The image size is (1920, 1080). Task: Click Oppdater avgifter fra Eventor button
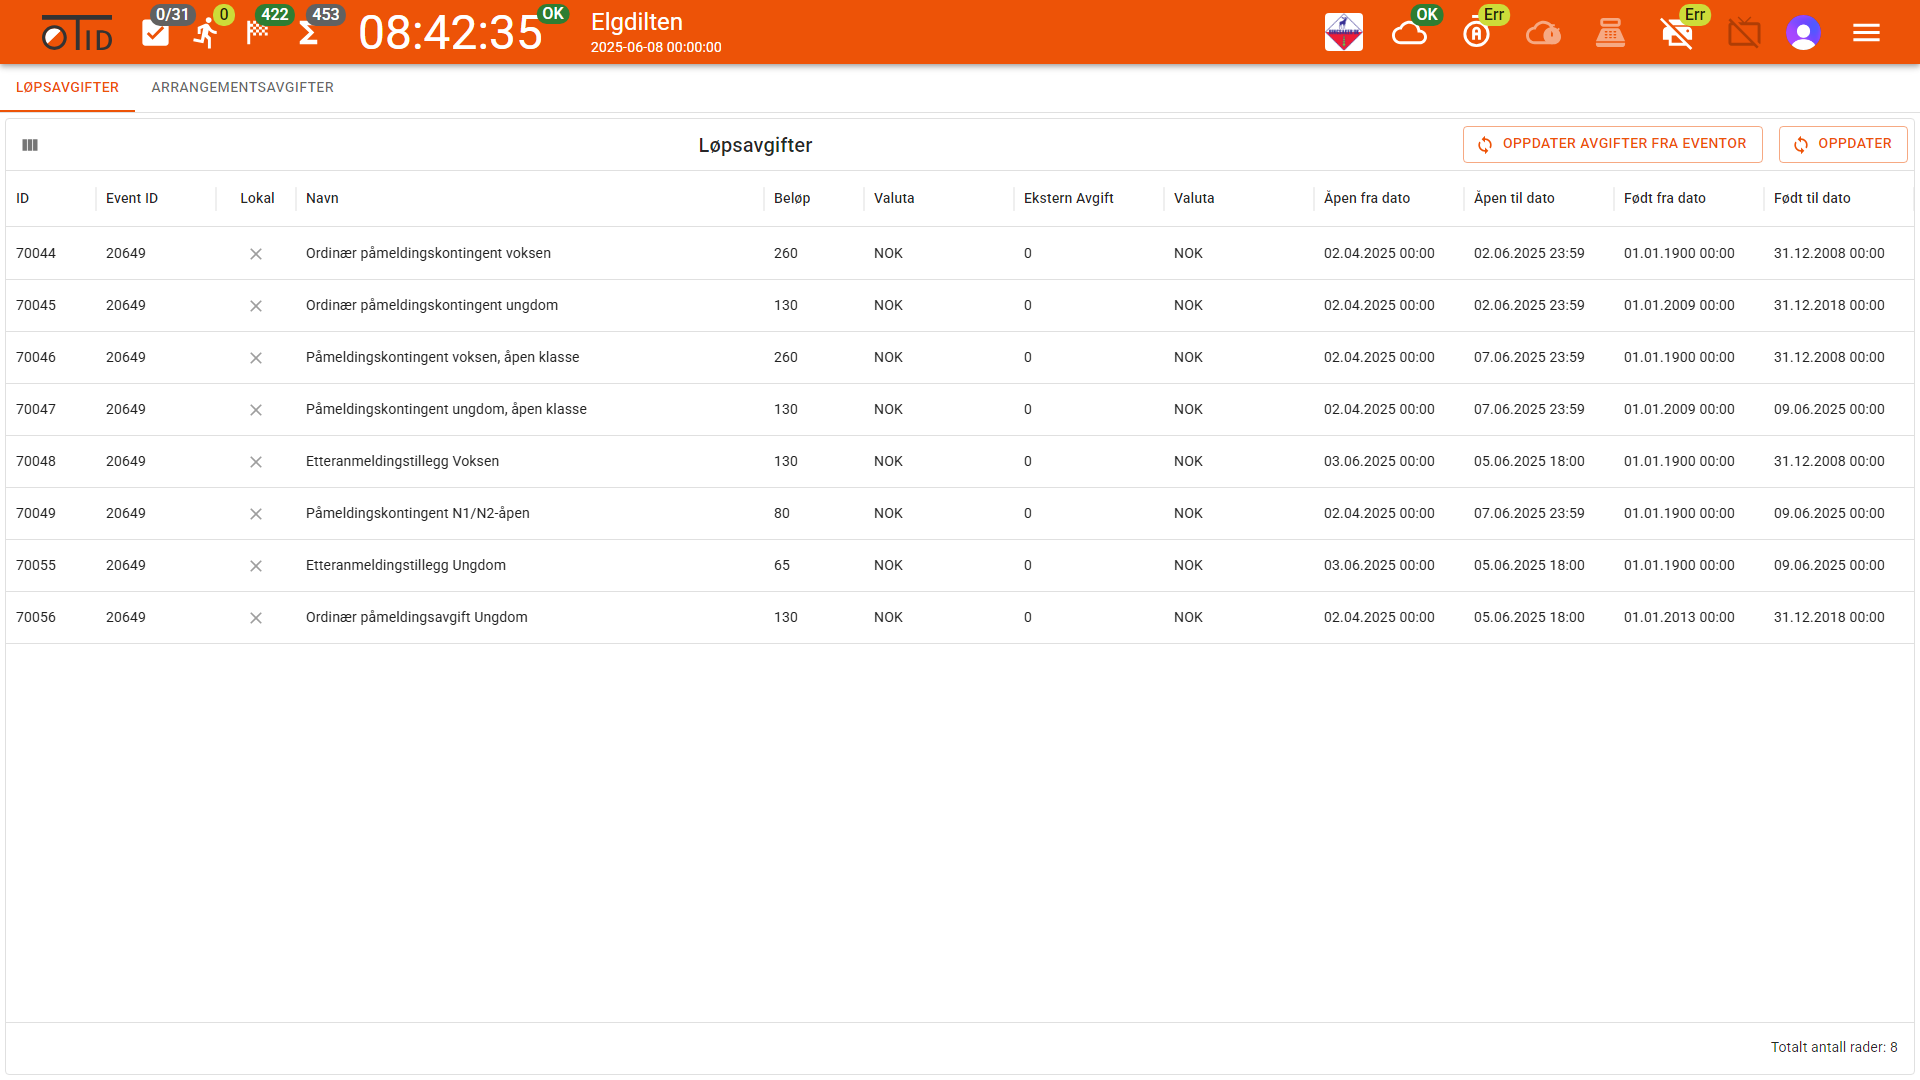(1613, 144)
